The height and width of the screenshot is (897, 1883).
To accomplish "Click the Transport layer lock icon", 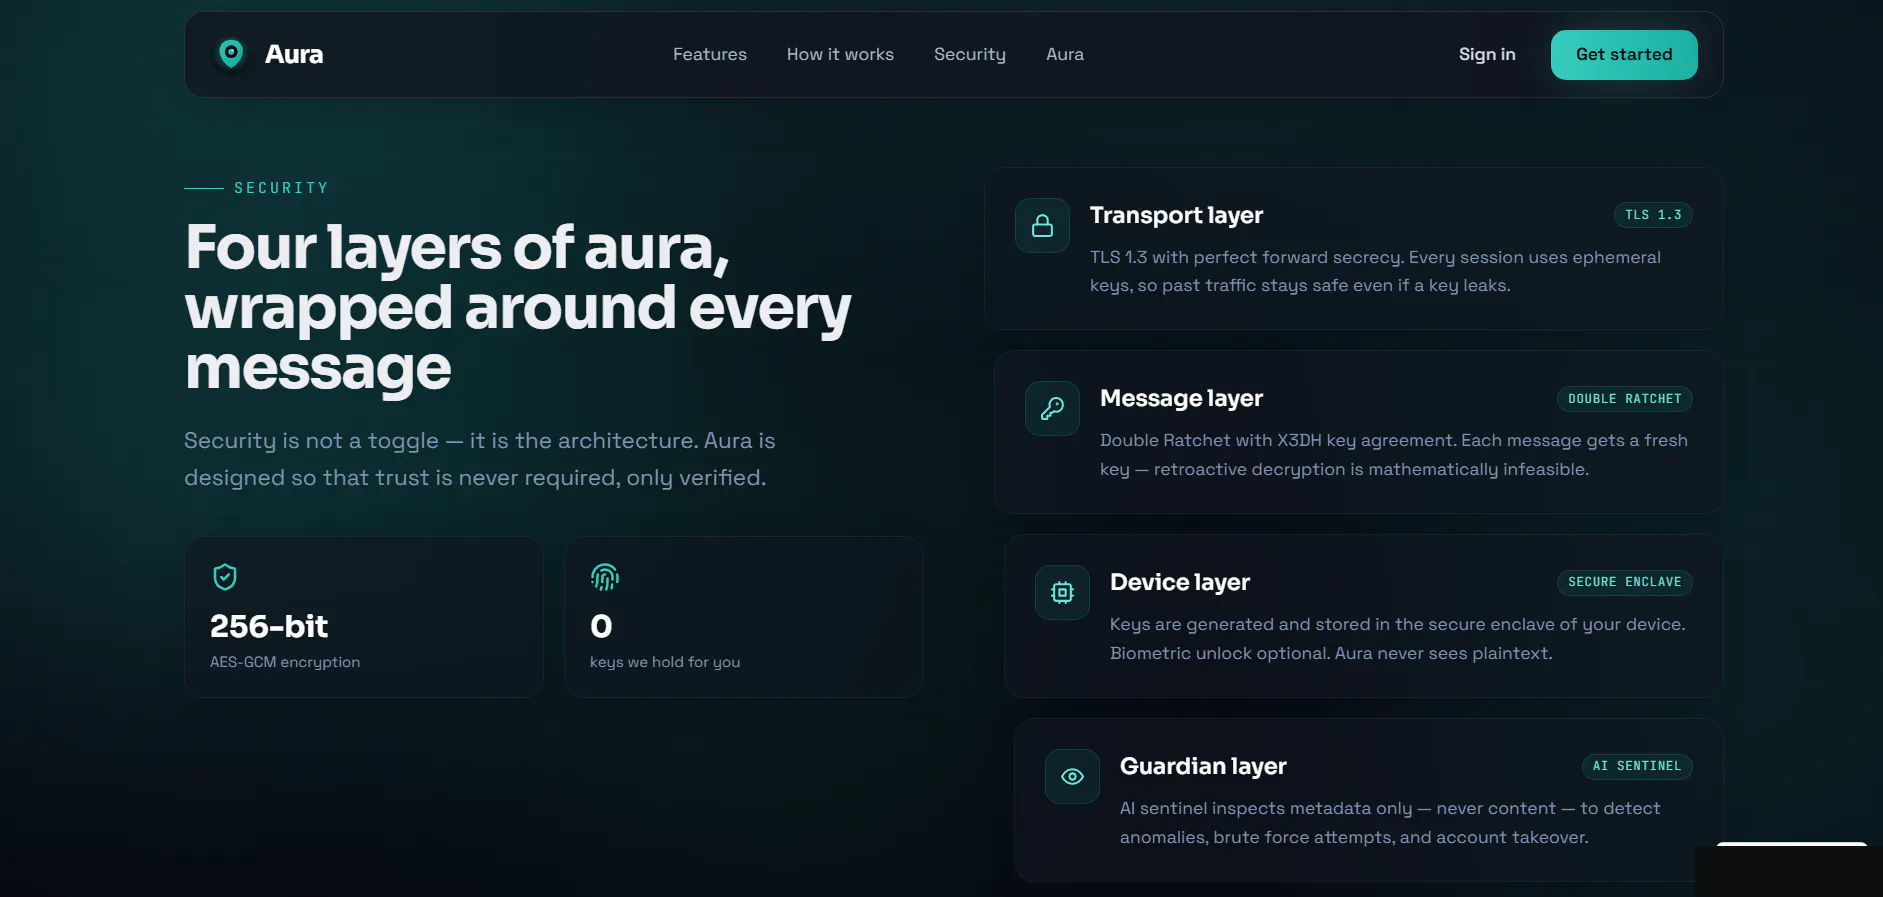I will (1042, 225).
